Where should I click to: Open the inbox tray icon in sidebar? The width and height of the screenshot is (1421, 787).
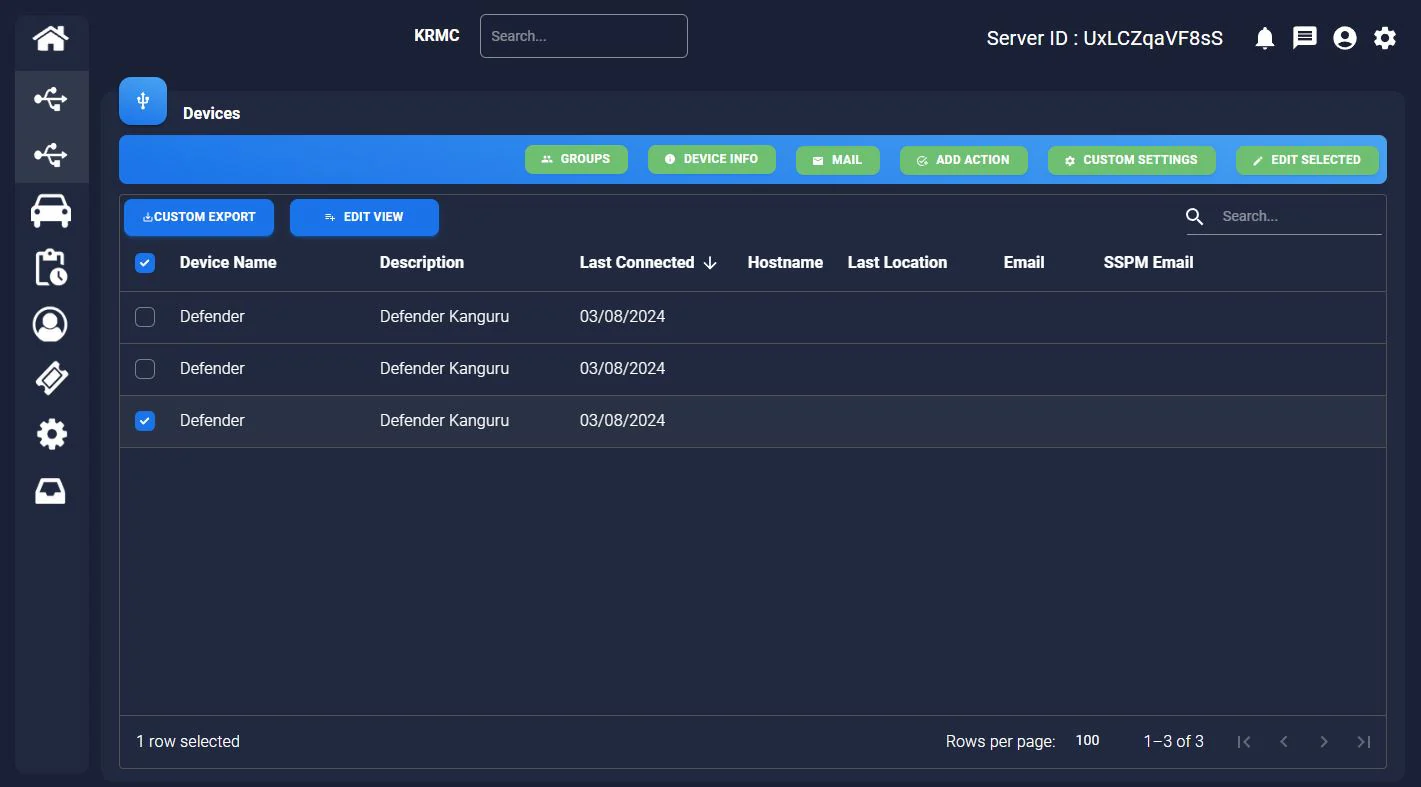click(51, 491)
